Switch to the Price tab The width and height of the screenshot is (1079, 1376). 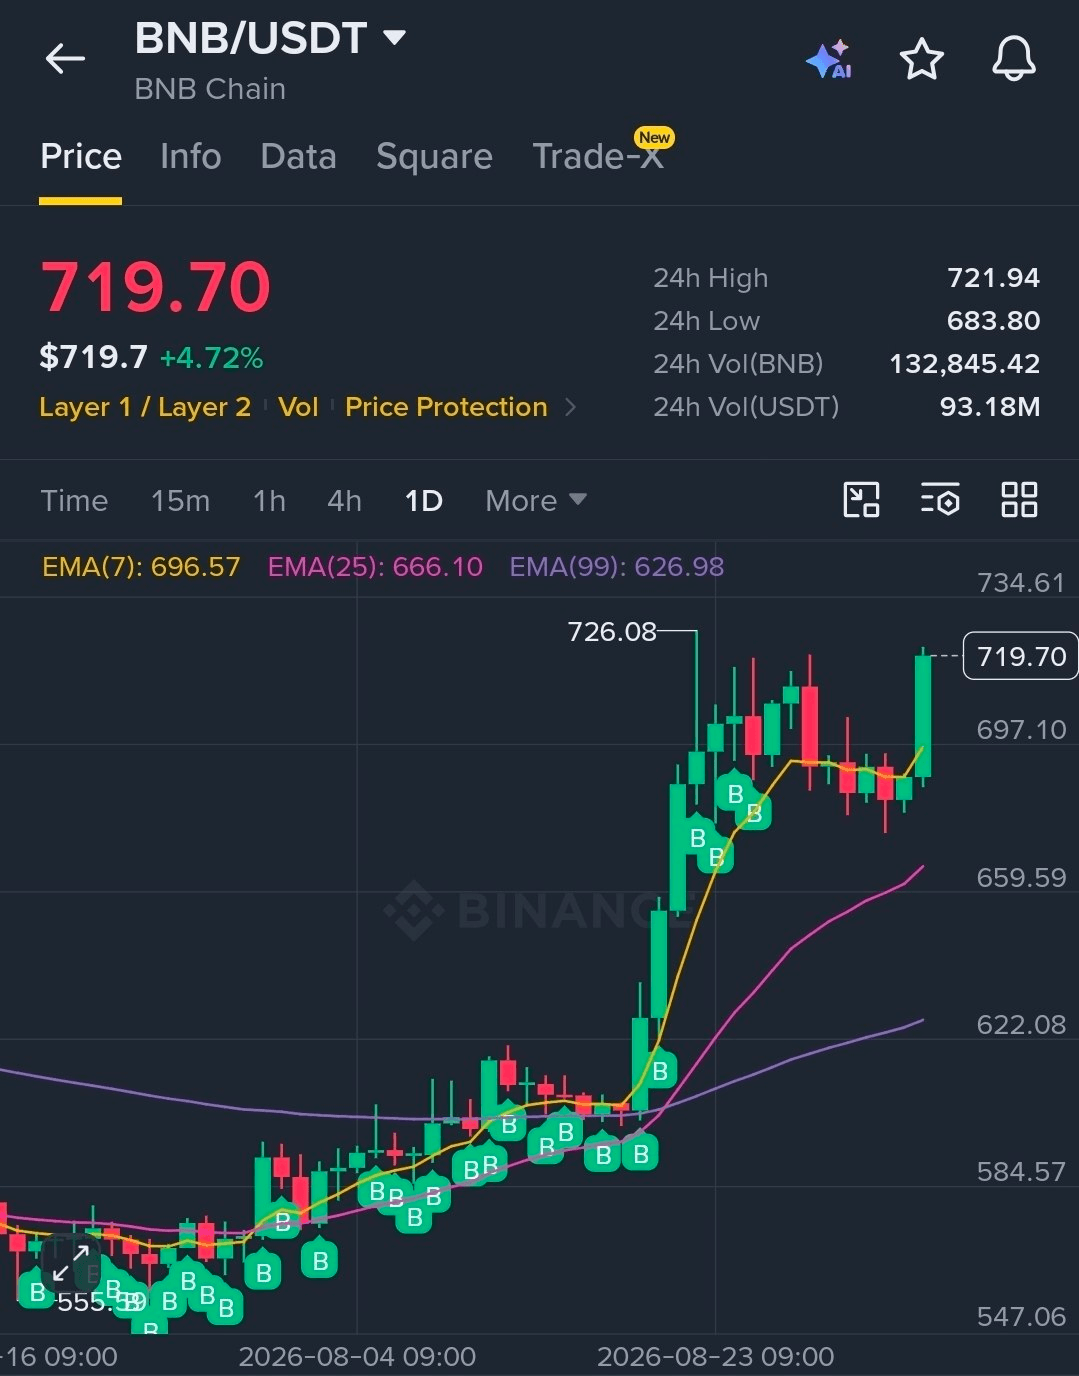click(81, 156)
